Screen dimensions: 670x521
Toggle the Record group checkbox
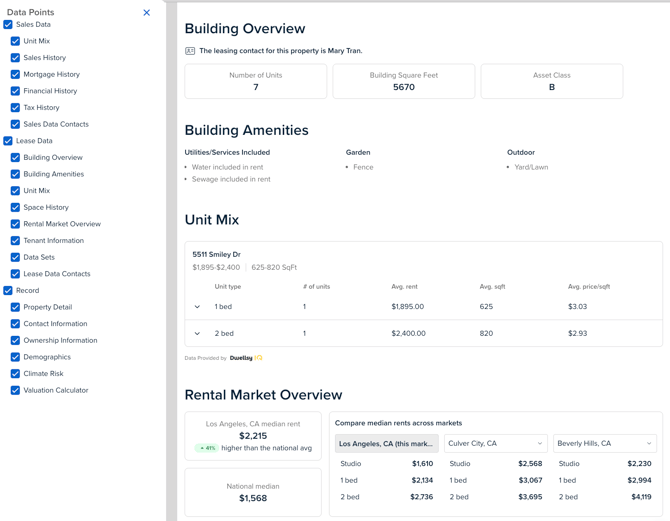pos(8,291)
